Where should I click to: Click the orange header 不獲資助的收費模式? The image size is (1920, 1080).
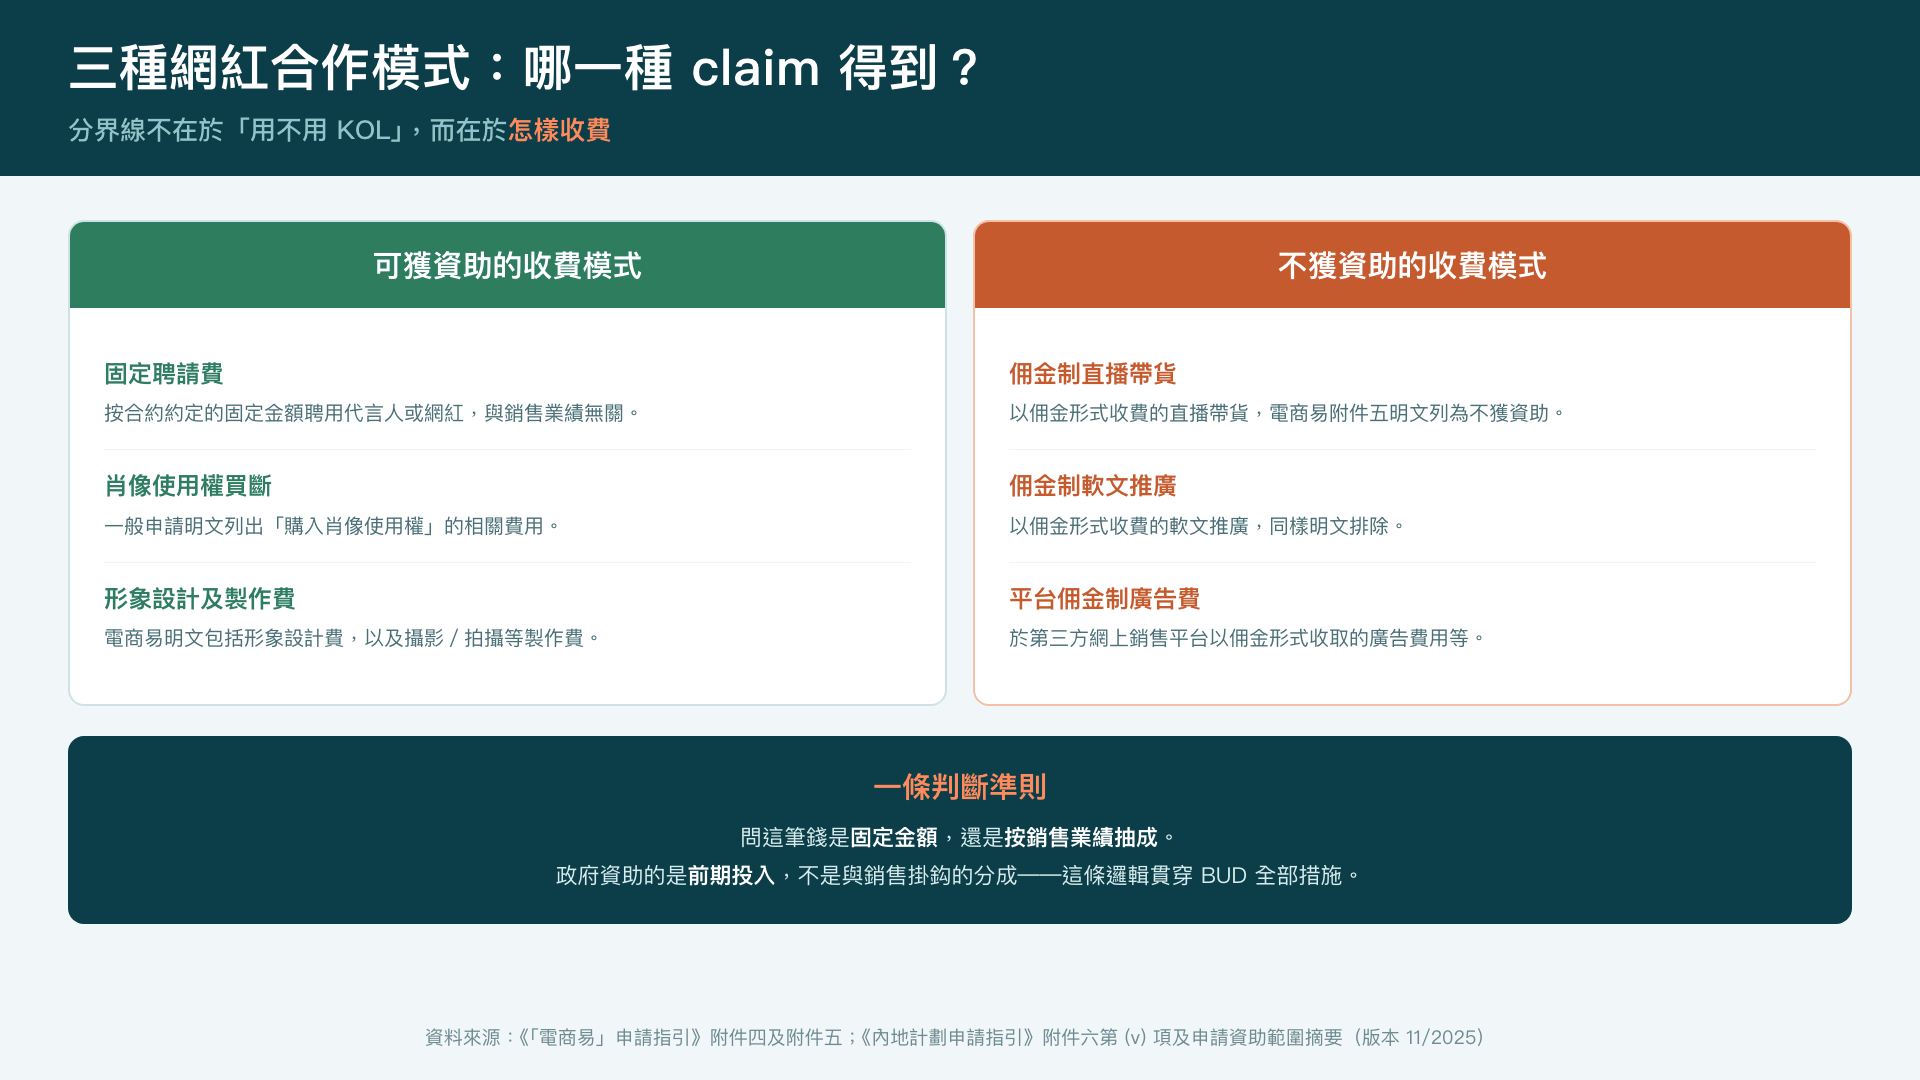tap(1412, 265)
